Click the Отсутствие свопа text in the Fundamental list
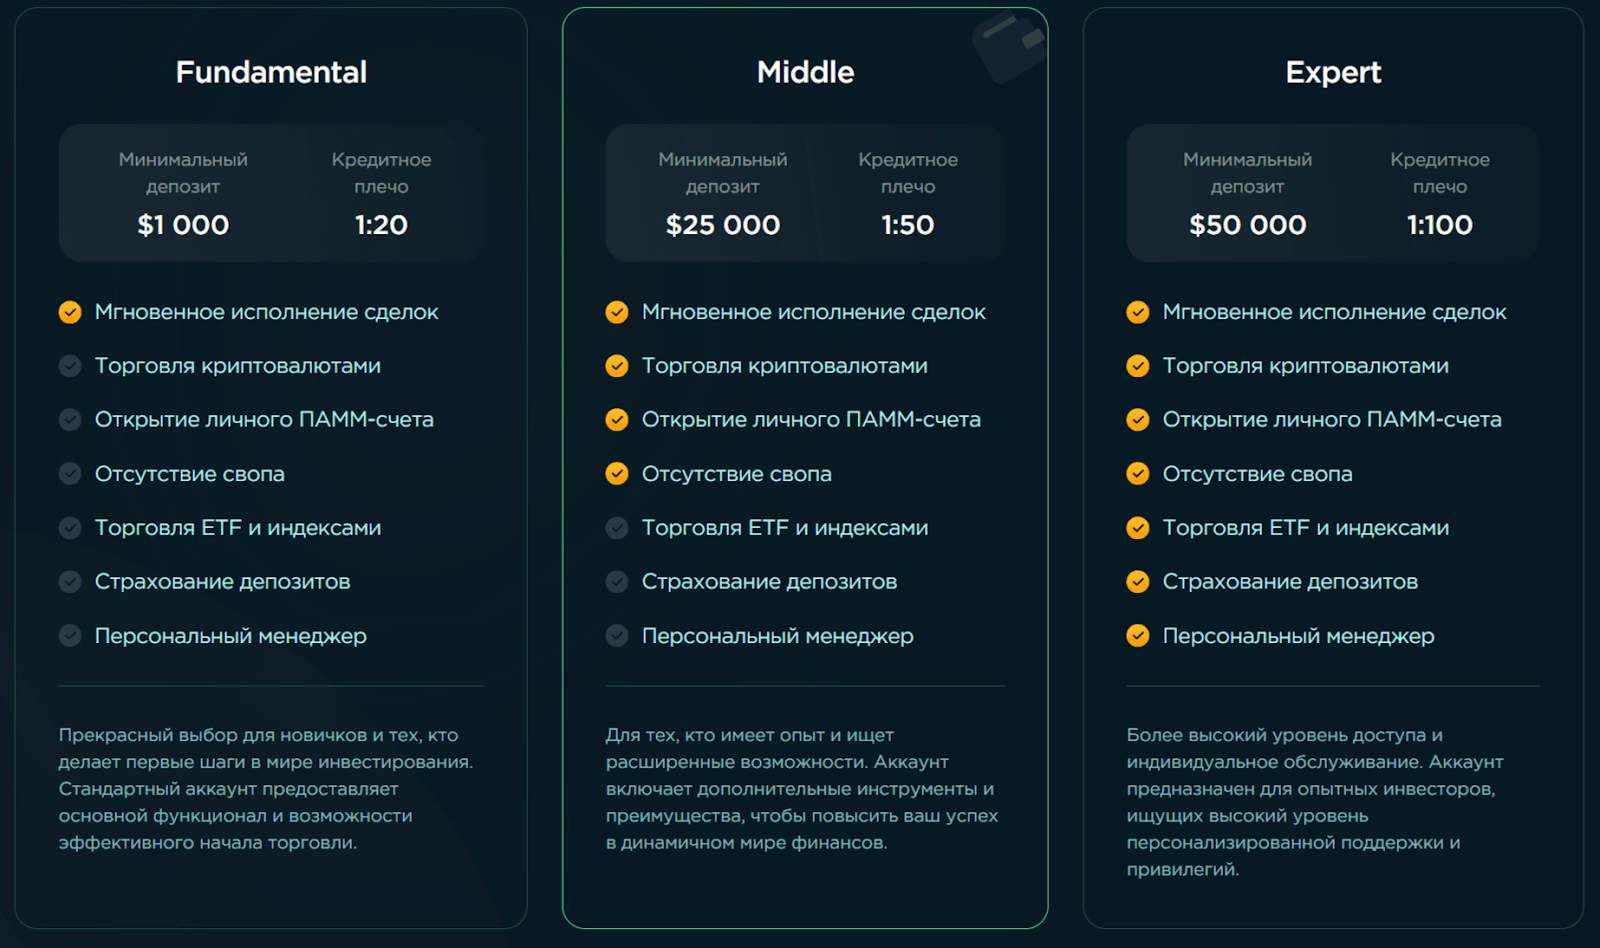Image resolution: width=1600 pixels, height=948 pixels. tap(190, 474)
